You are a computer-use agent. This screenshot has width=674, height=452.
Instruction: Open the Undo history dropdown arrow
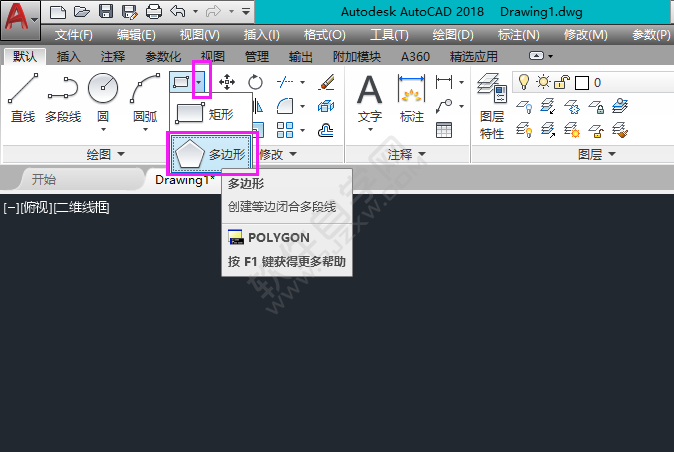[x=195, y=12]
